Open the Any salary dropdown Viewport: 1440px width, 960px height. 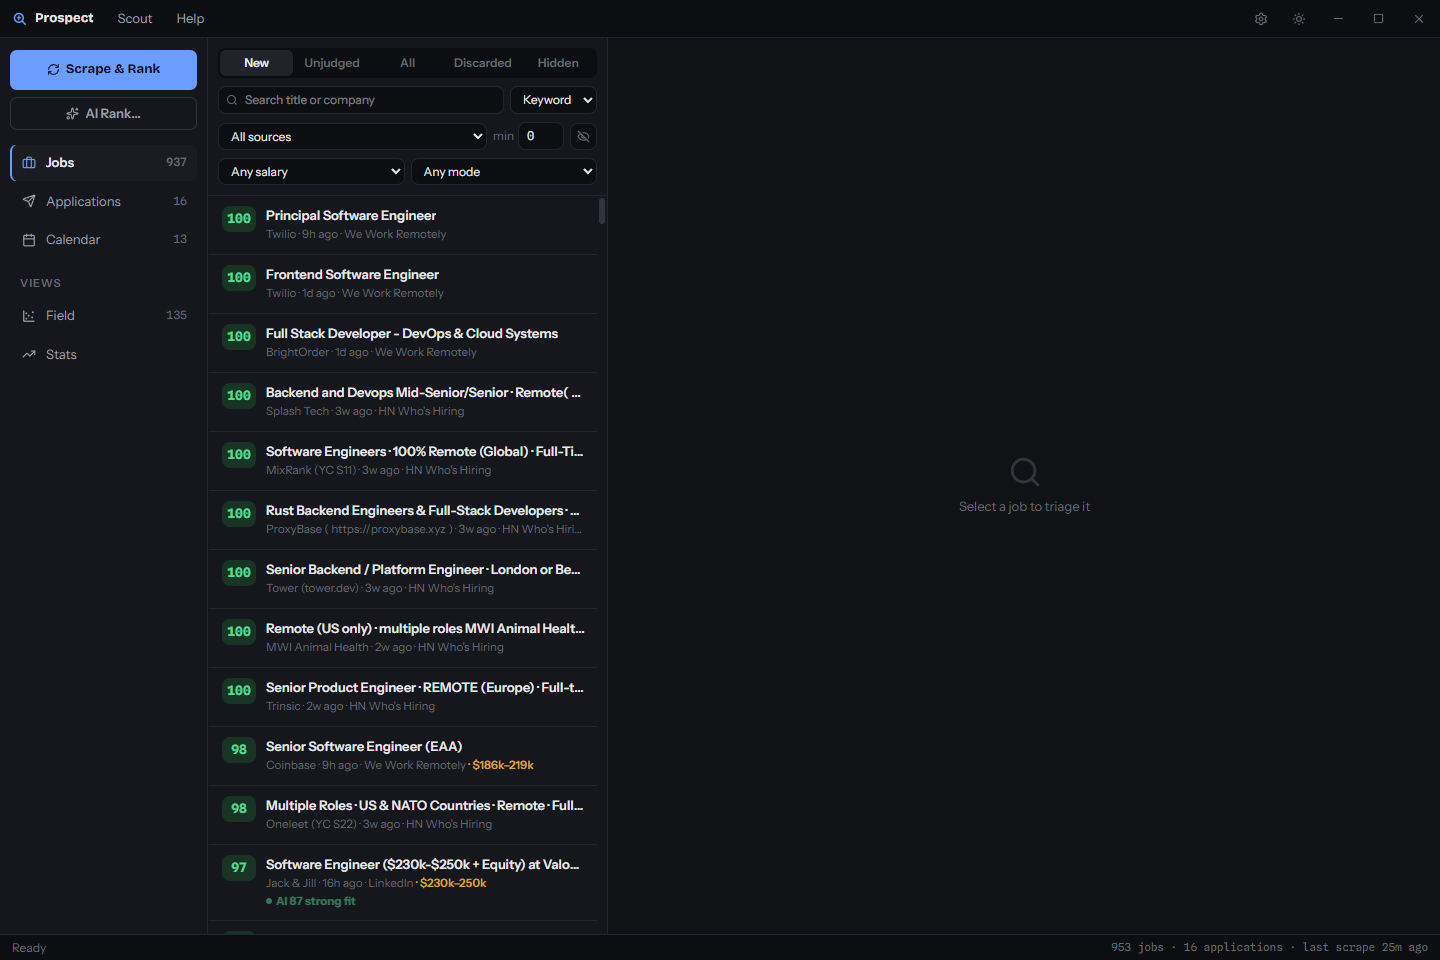[311, 172]
